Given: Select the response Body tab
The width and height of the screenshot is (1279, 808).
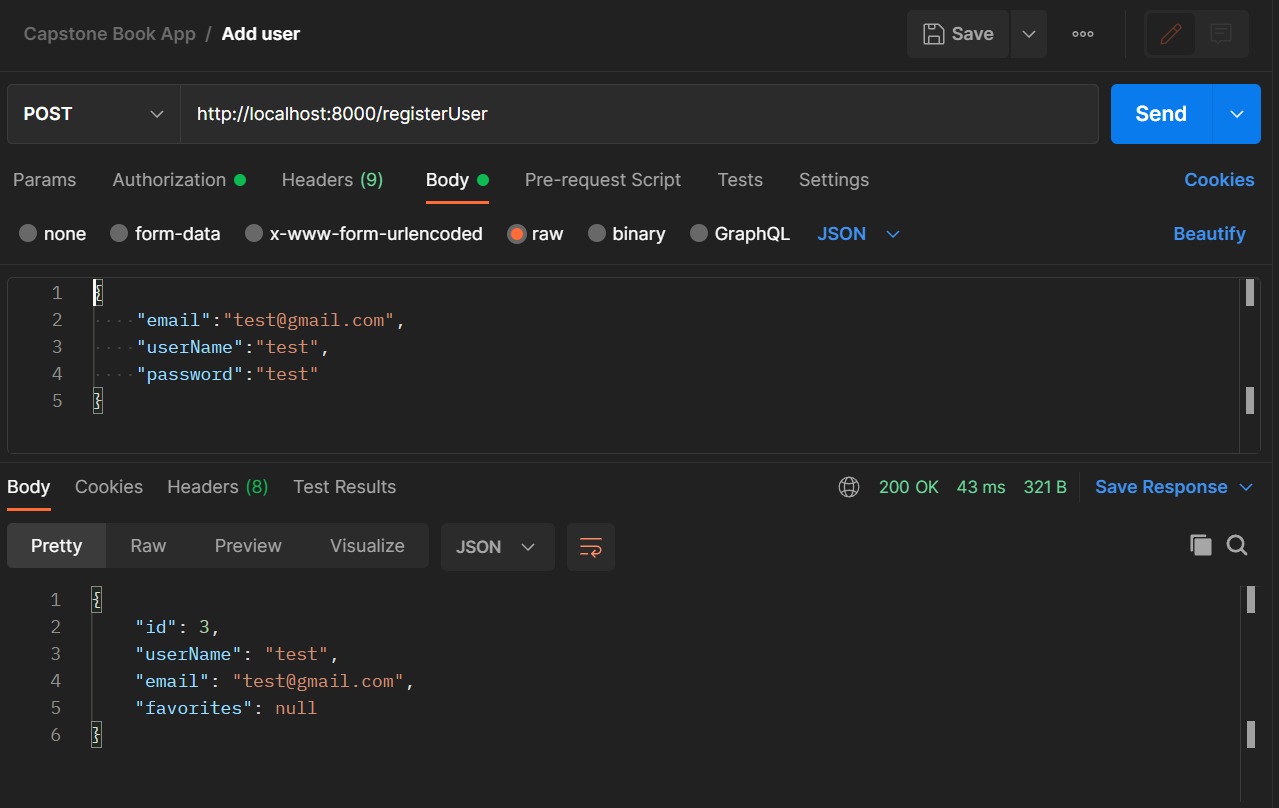Looking at the screenshot, I should (28, 487).
